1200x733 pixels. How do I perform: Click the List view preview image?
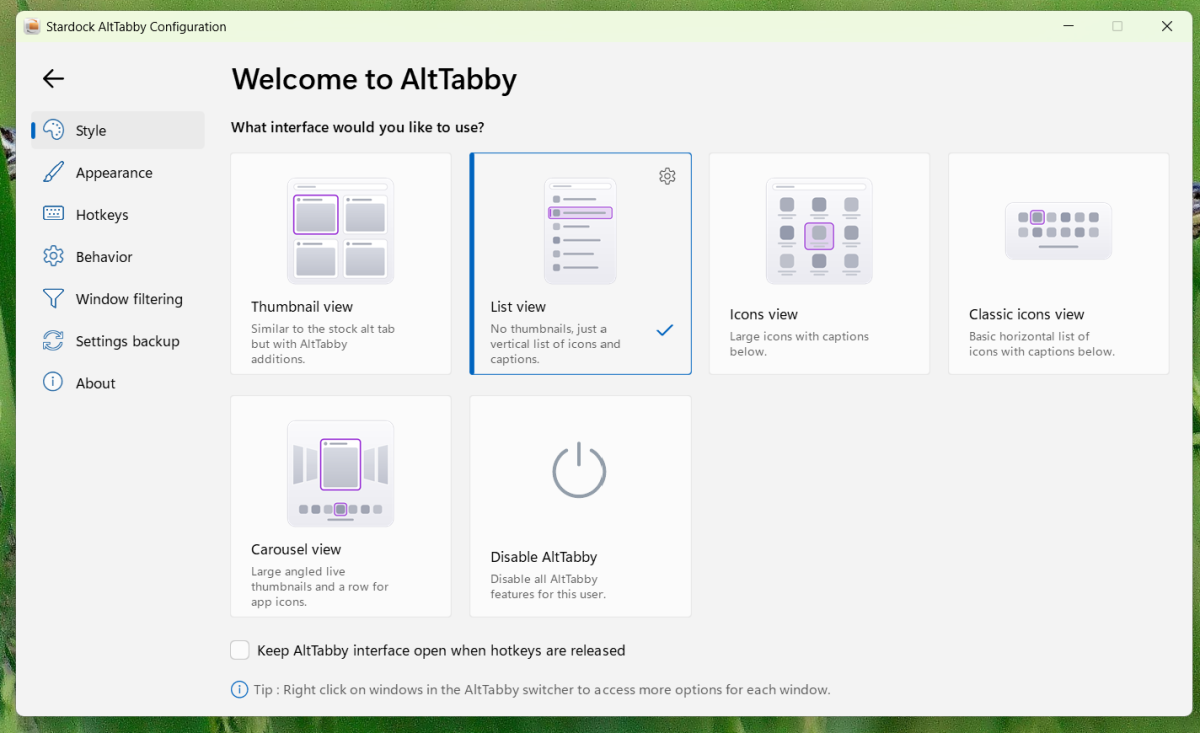coord(580,231)
